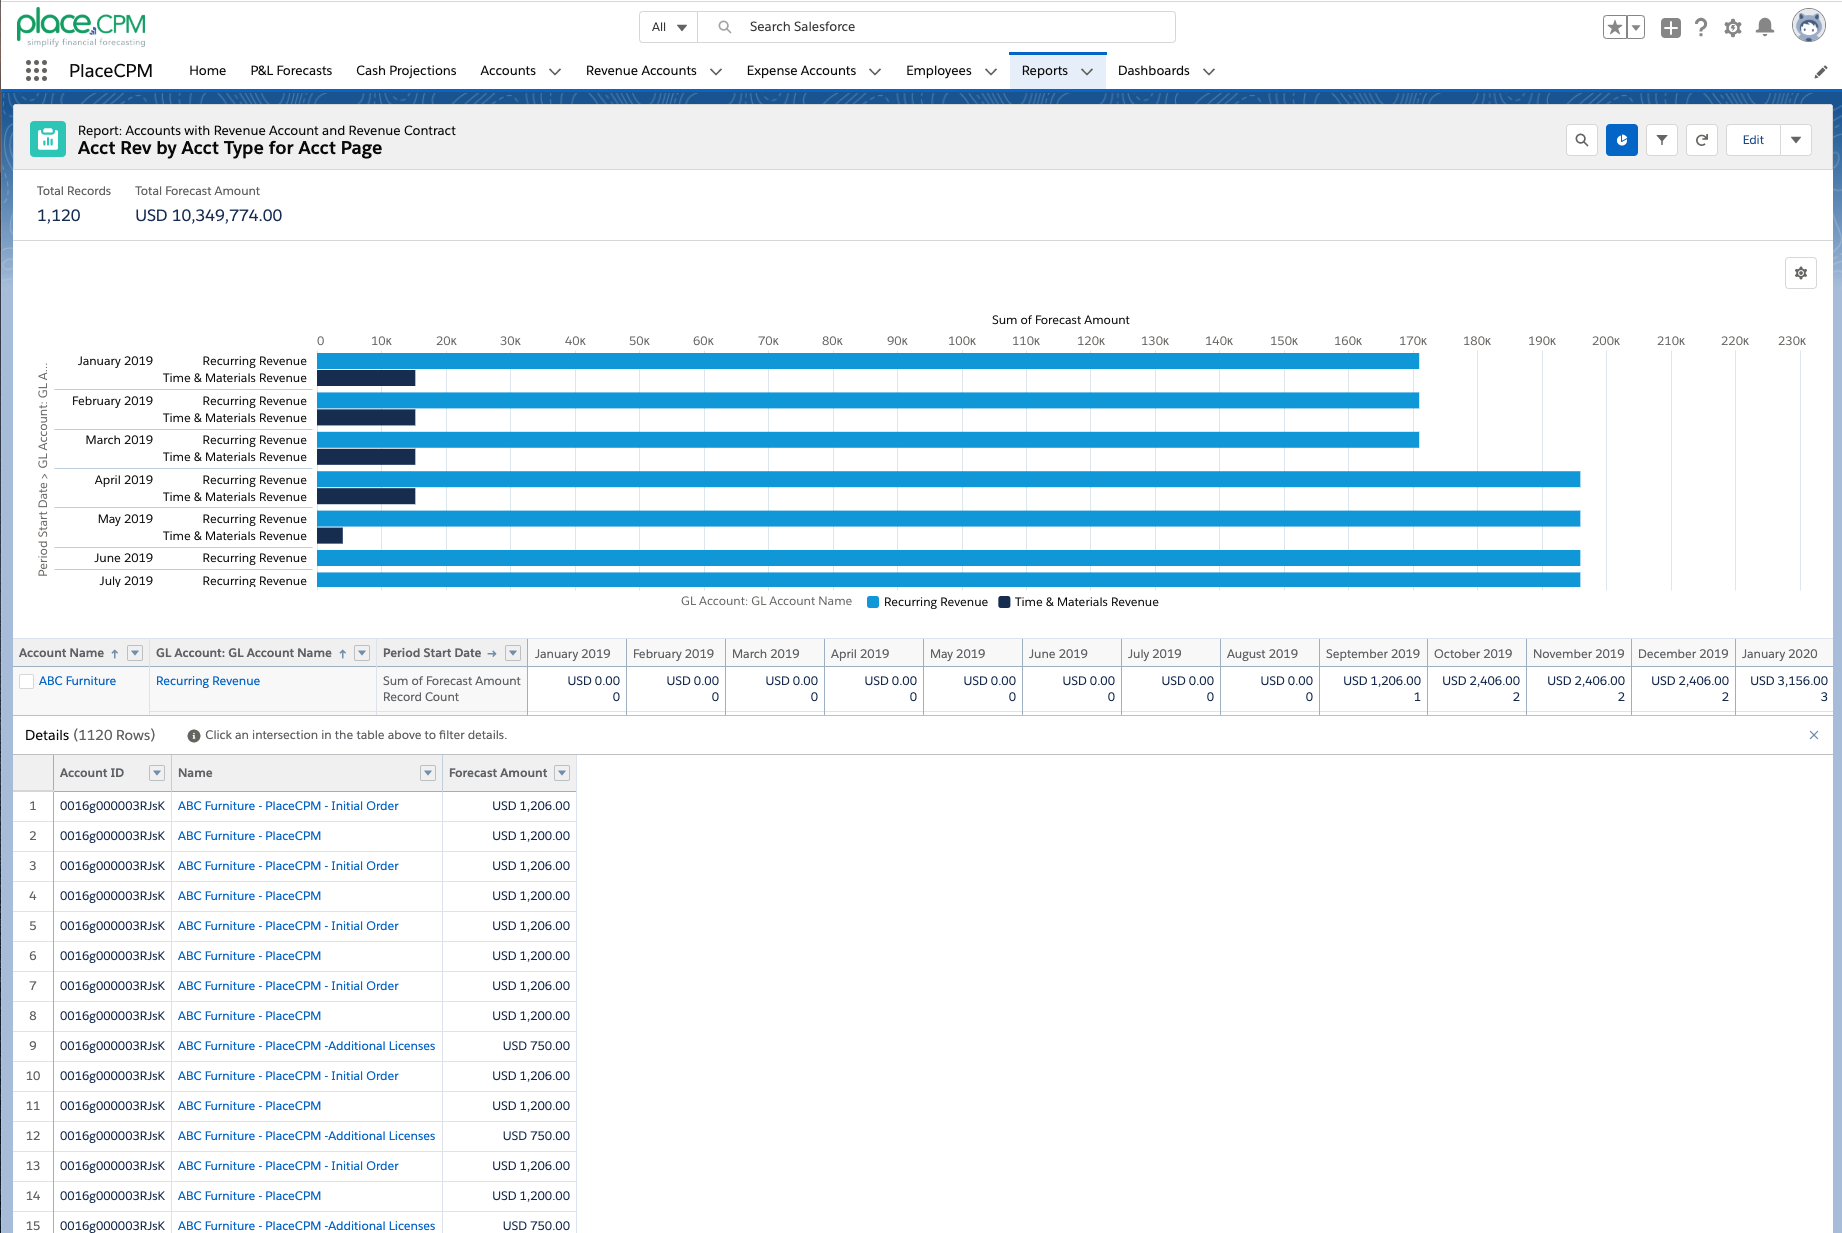Refresh the report
The width and height of the screenshot is (1842, 1233).
click(1701, 140)
